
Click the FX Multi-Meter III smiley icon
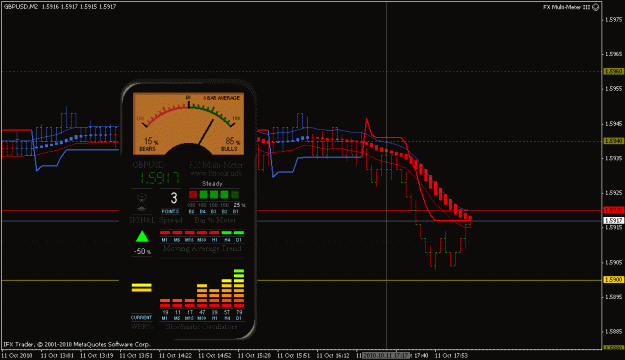596,7
